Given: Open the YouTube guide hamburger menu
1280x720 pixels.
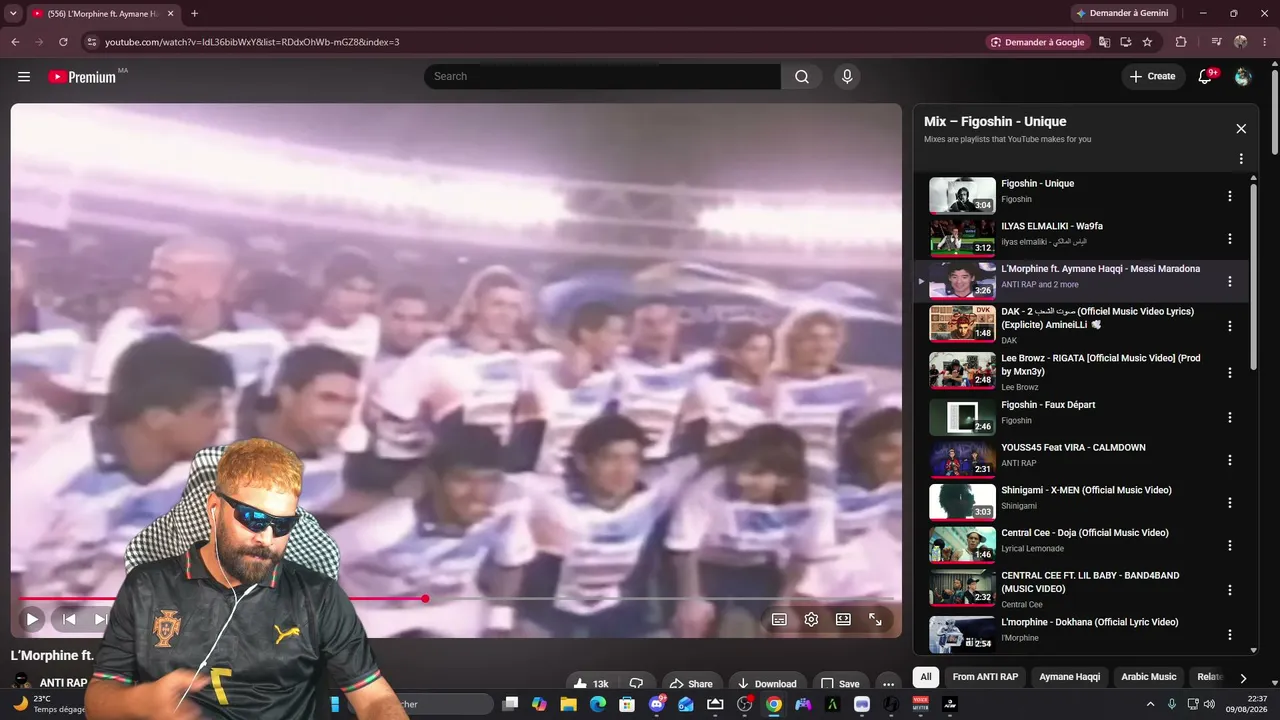Looking at the screenshot, I should [24, 77].
